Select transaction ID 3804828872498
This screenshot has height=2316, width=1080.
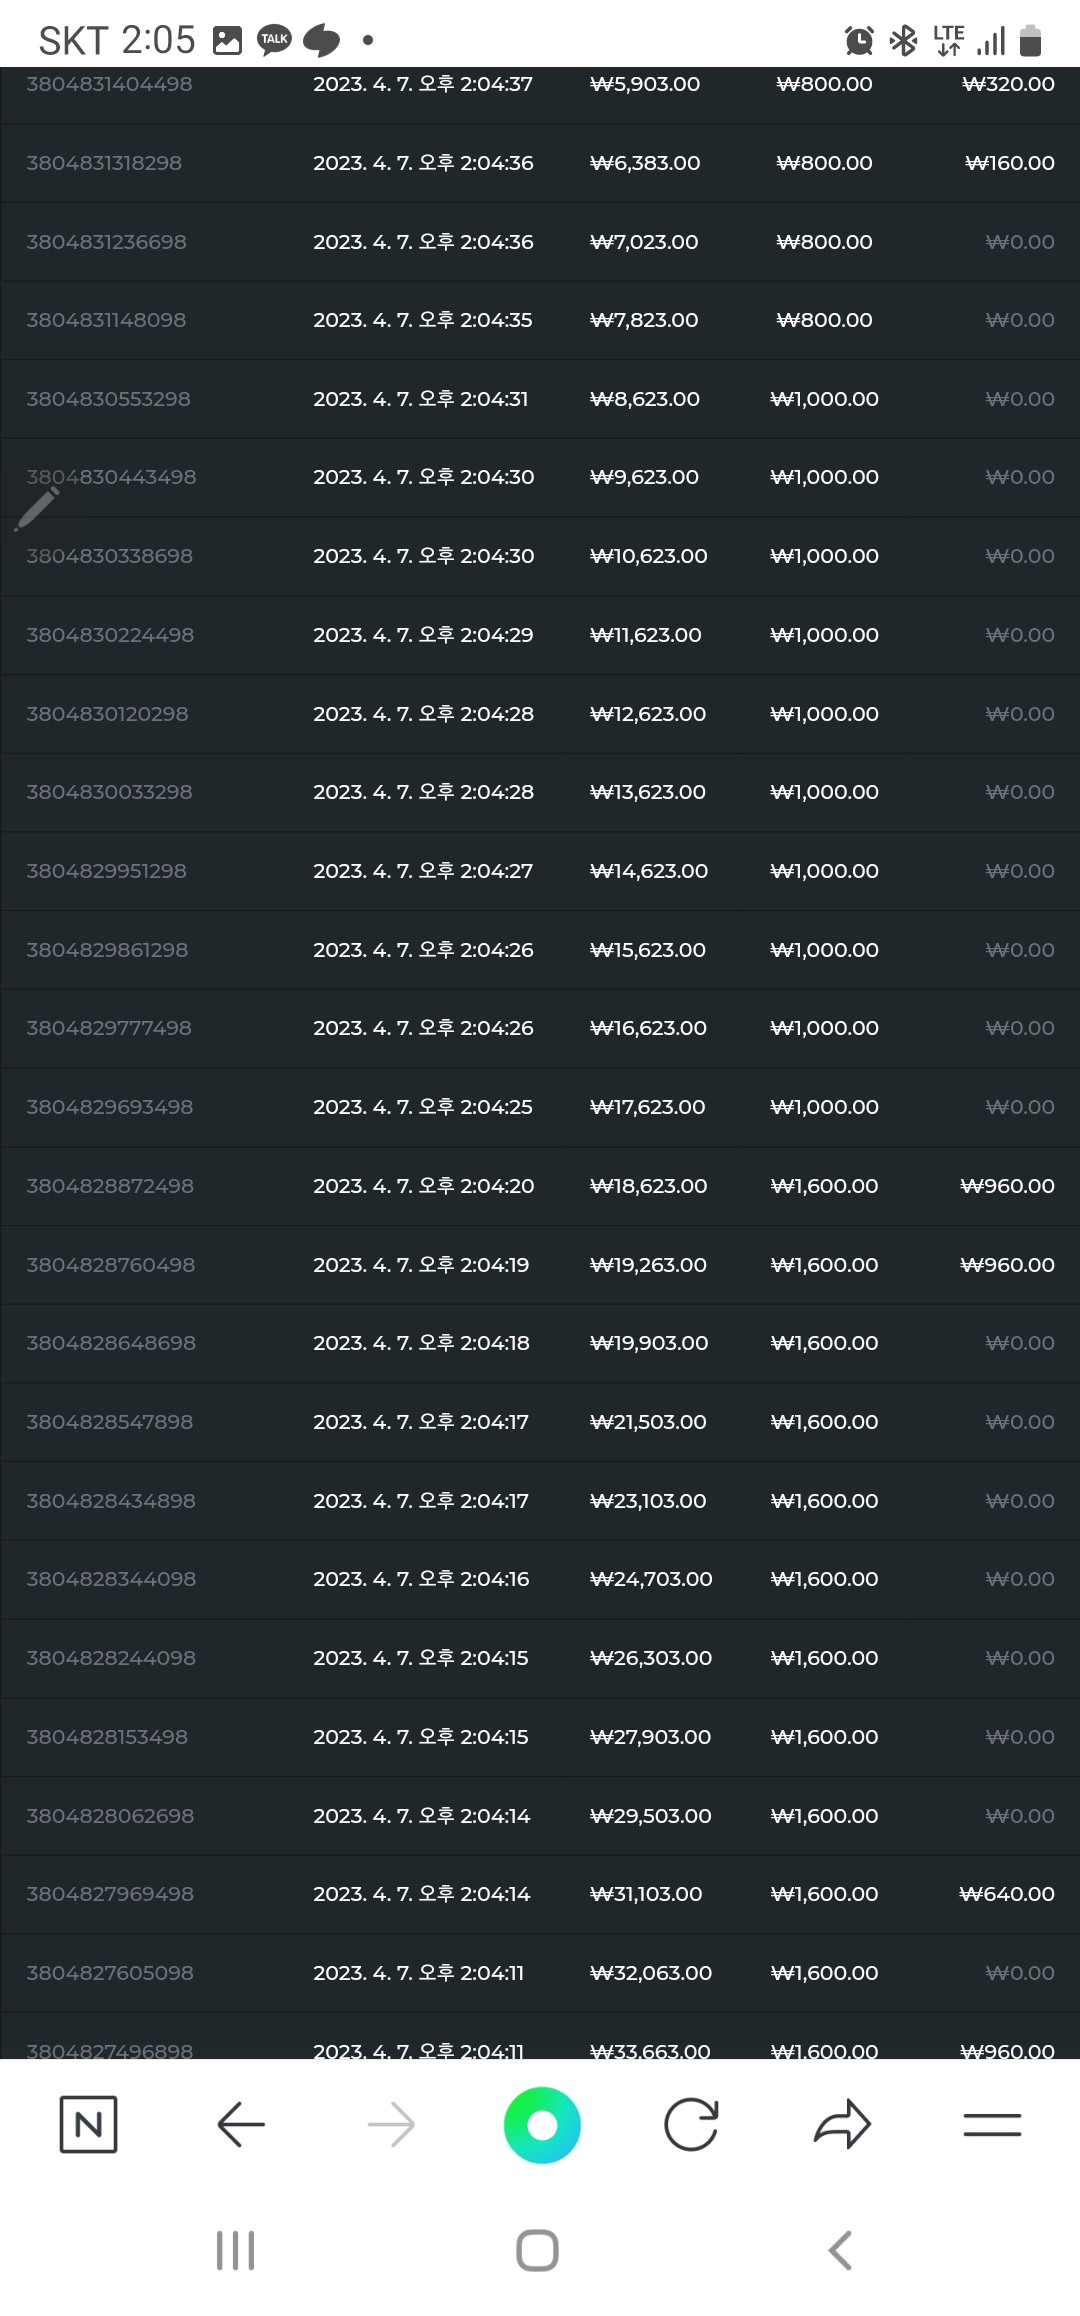pyautogui.click(x=110, y=1186)
